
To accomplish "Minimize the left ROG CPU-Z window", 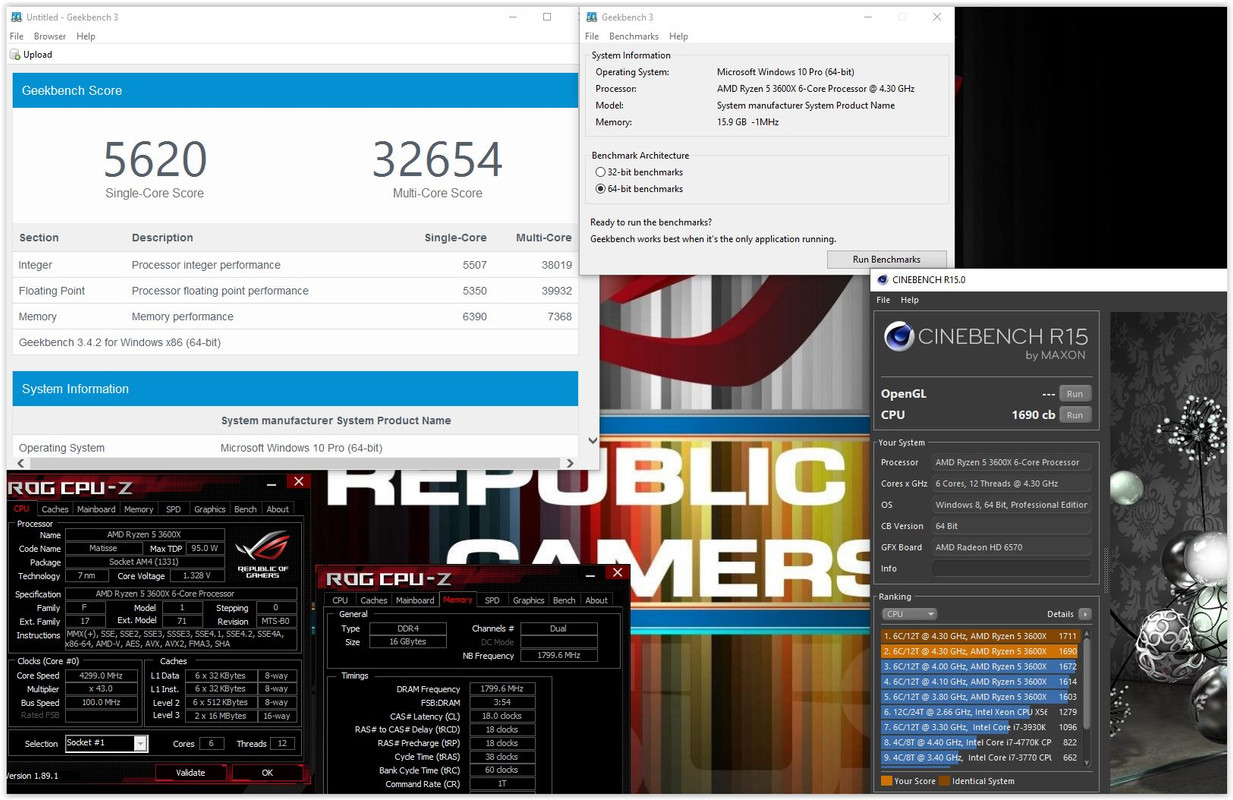I will tap(272, 484).
